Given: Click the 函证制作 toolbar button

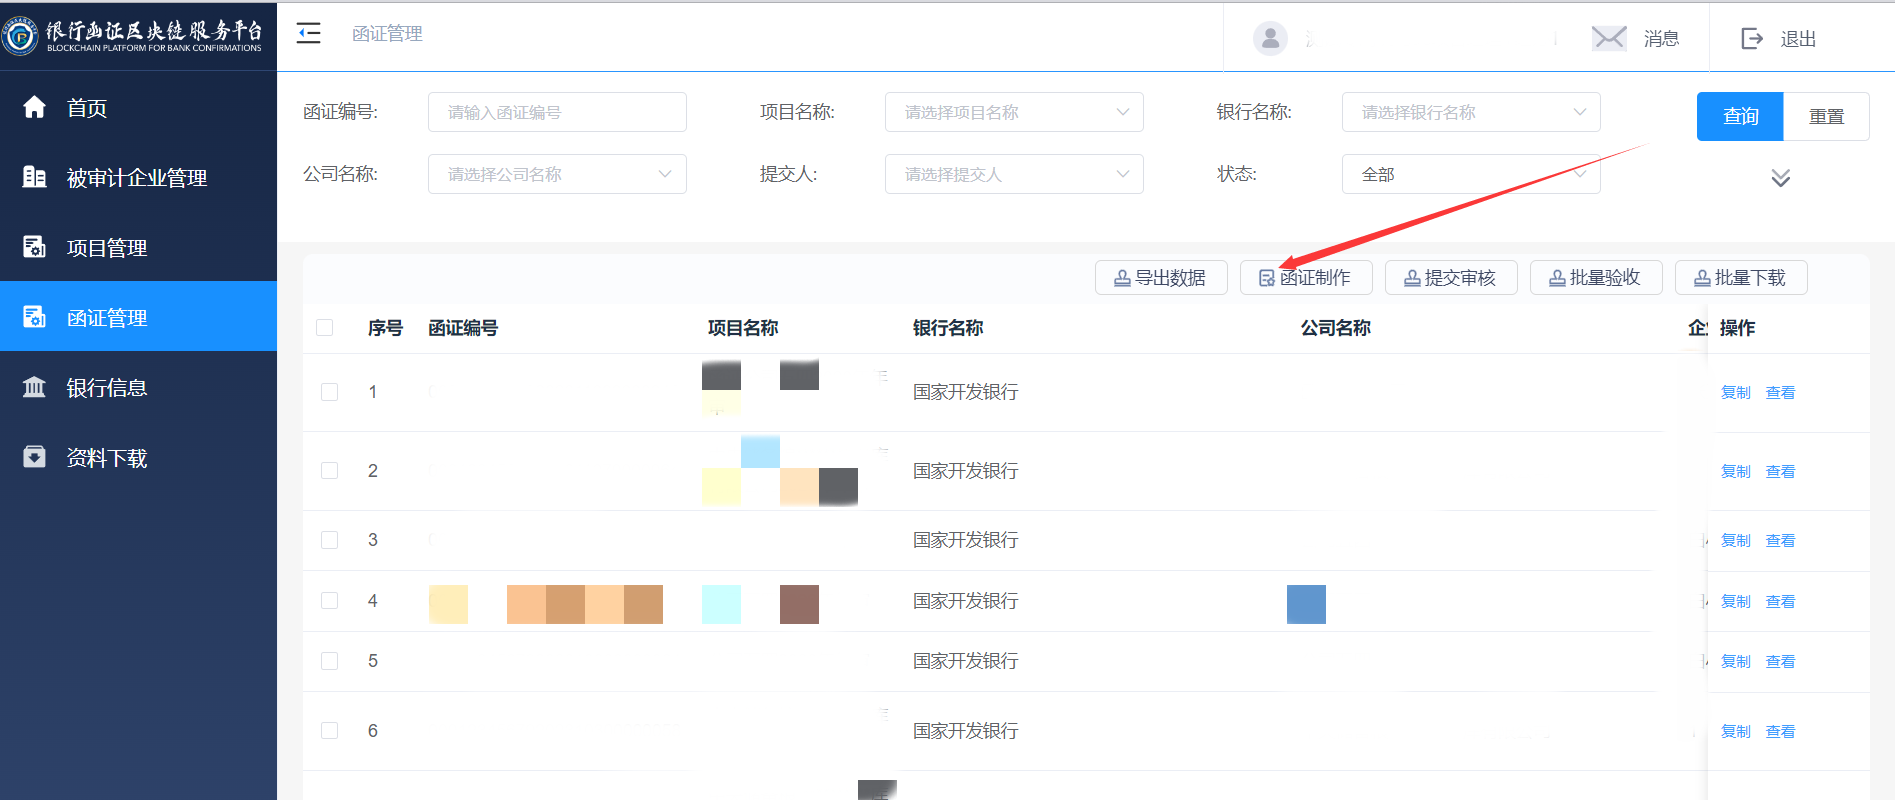Looking at the screenshot, I should 1305,278.
